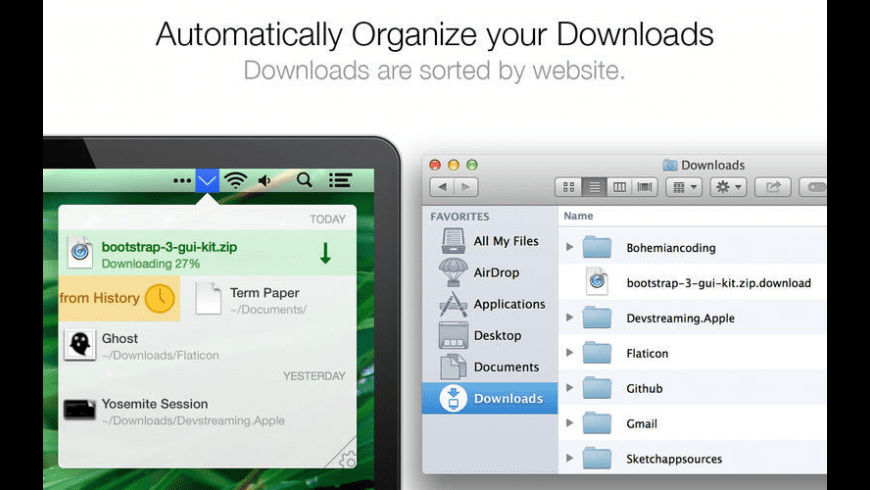Select bootstrap-3-gui-kit.zip.download file name

point(719,283)
